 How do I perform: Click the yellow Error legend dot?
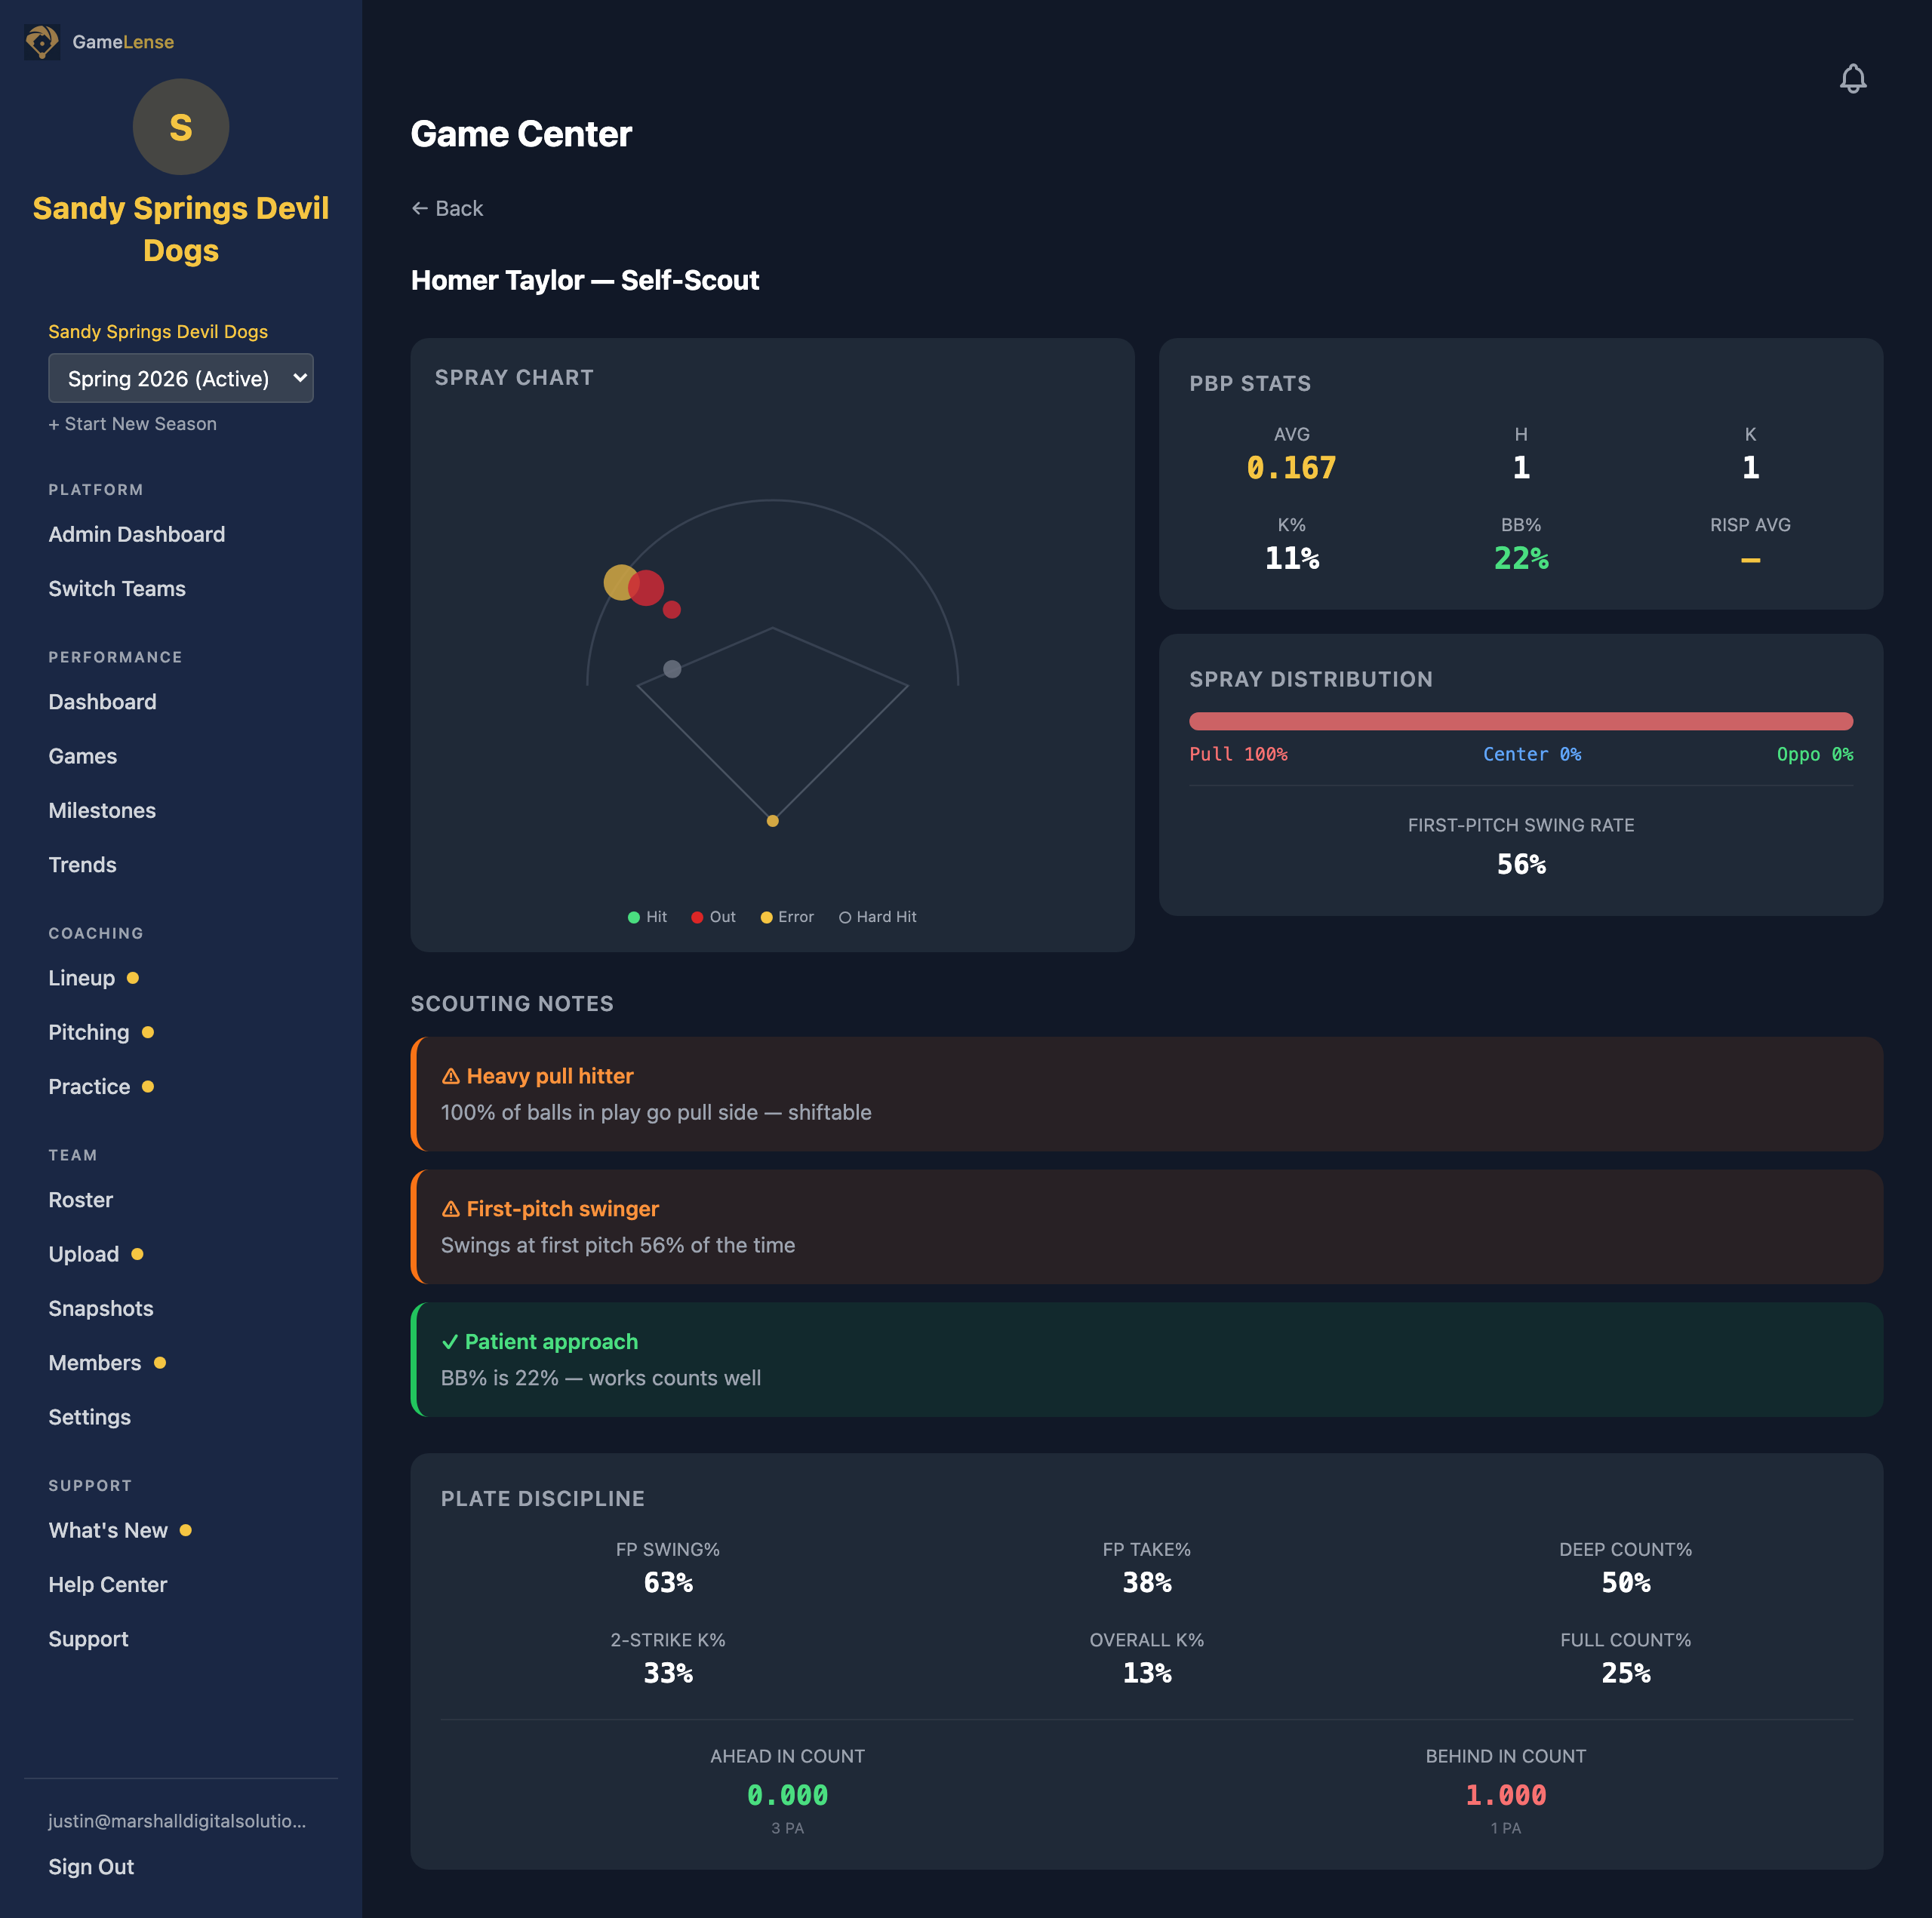766,917
